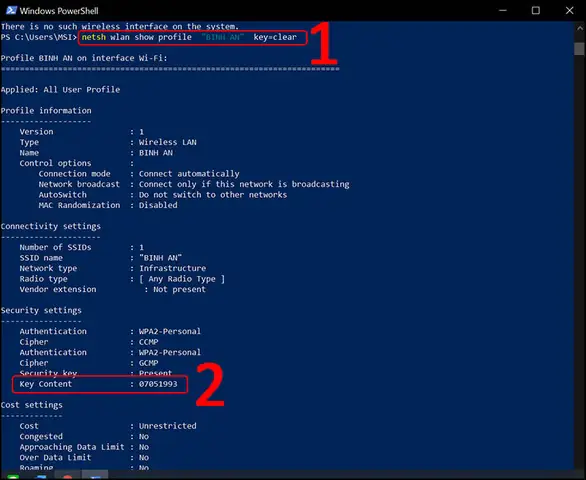The height and width of the screenshot is (480, 586).
Task: Click the Security settings heading
Action: [41, 310]
